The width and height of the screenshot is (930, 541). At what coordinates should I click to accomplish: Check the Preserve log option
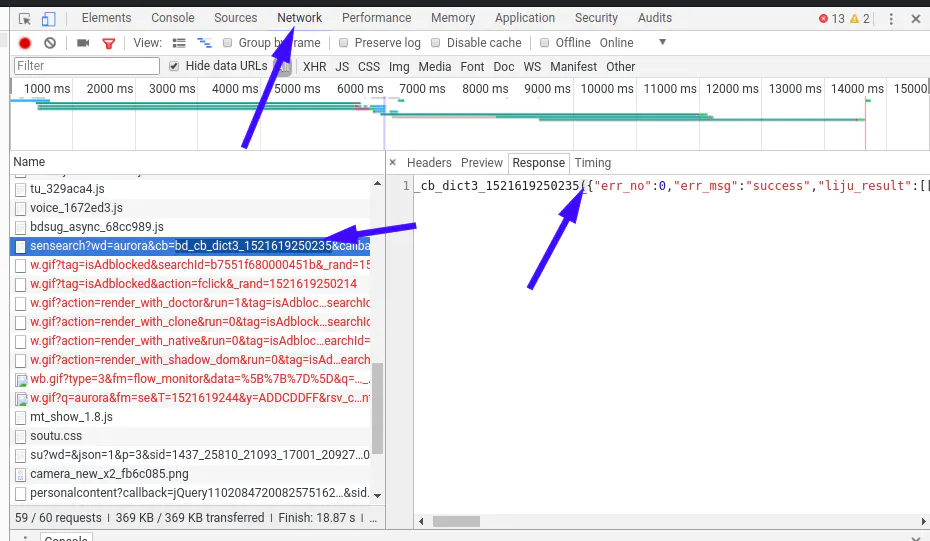(343, 43)
